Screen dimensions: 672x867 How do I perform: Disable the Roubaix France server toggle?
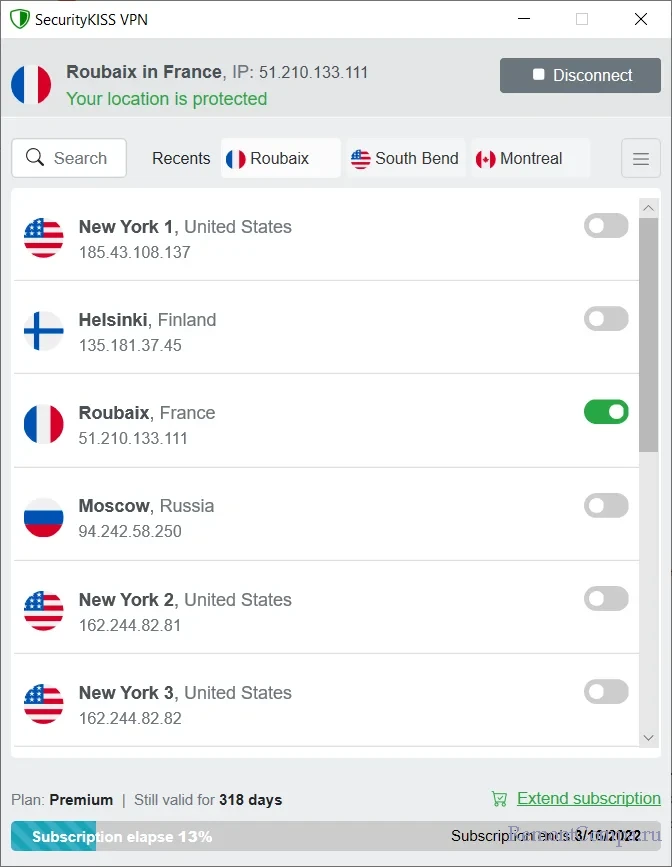tap(606, 412)
